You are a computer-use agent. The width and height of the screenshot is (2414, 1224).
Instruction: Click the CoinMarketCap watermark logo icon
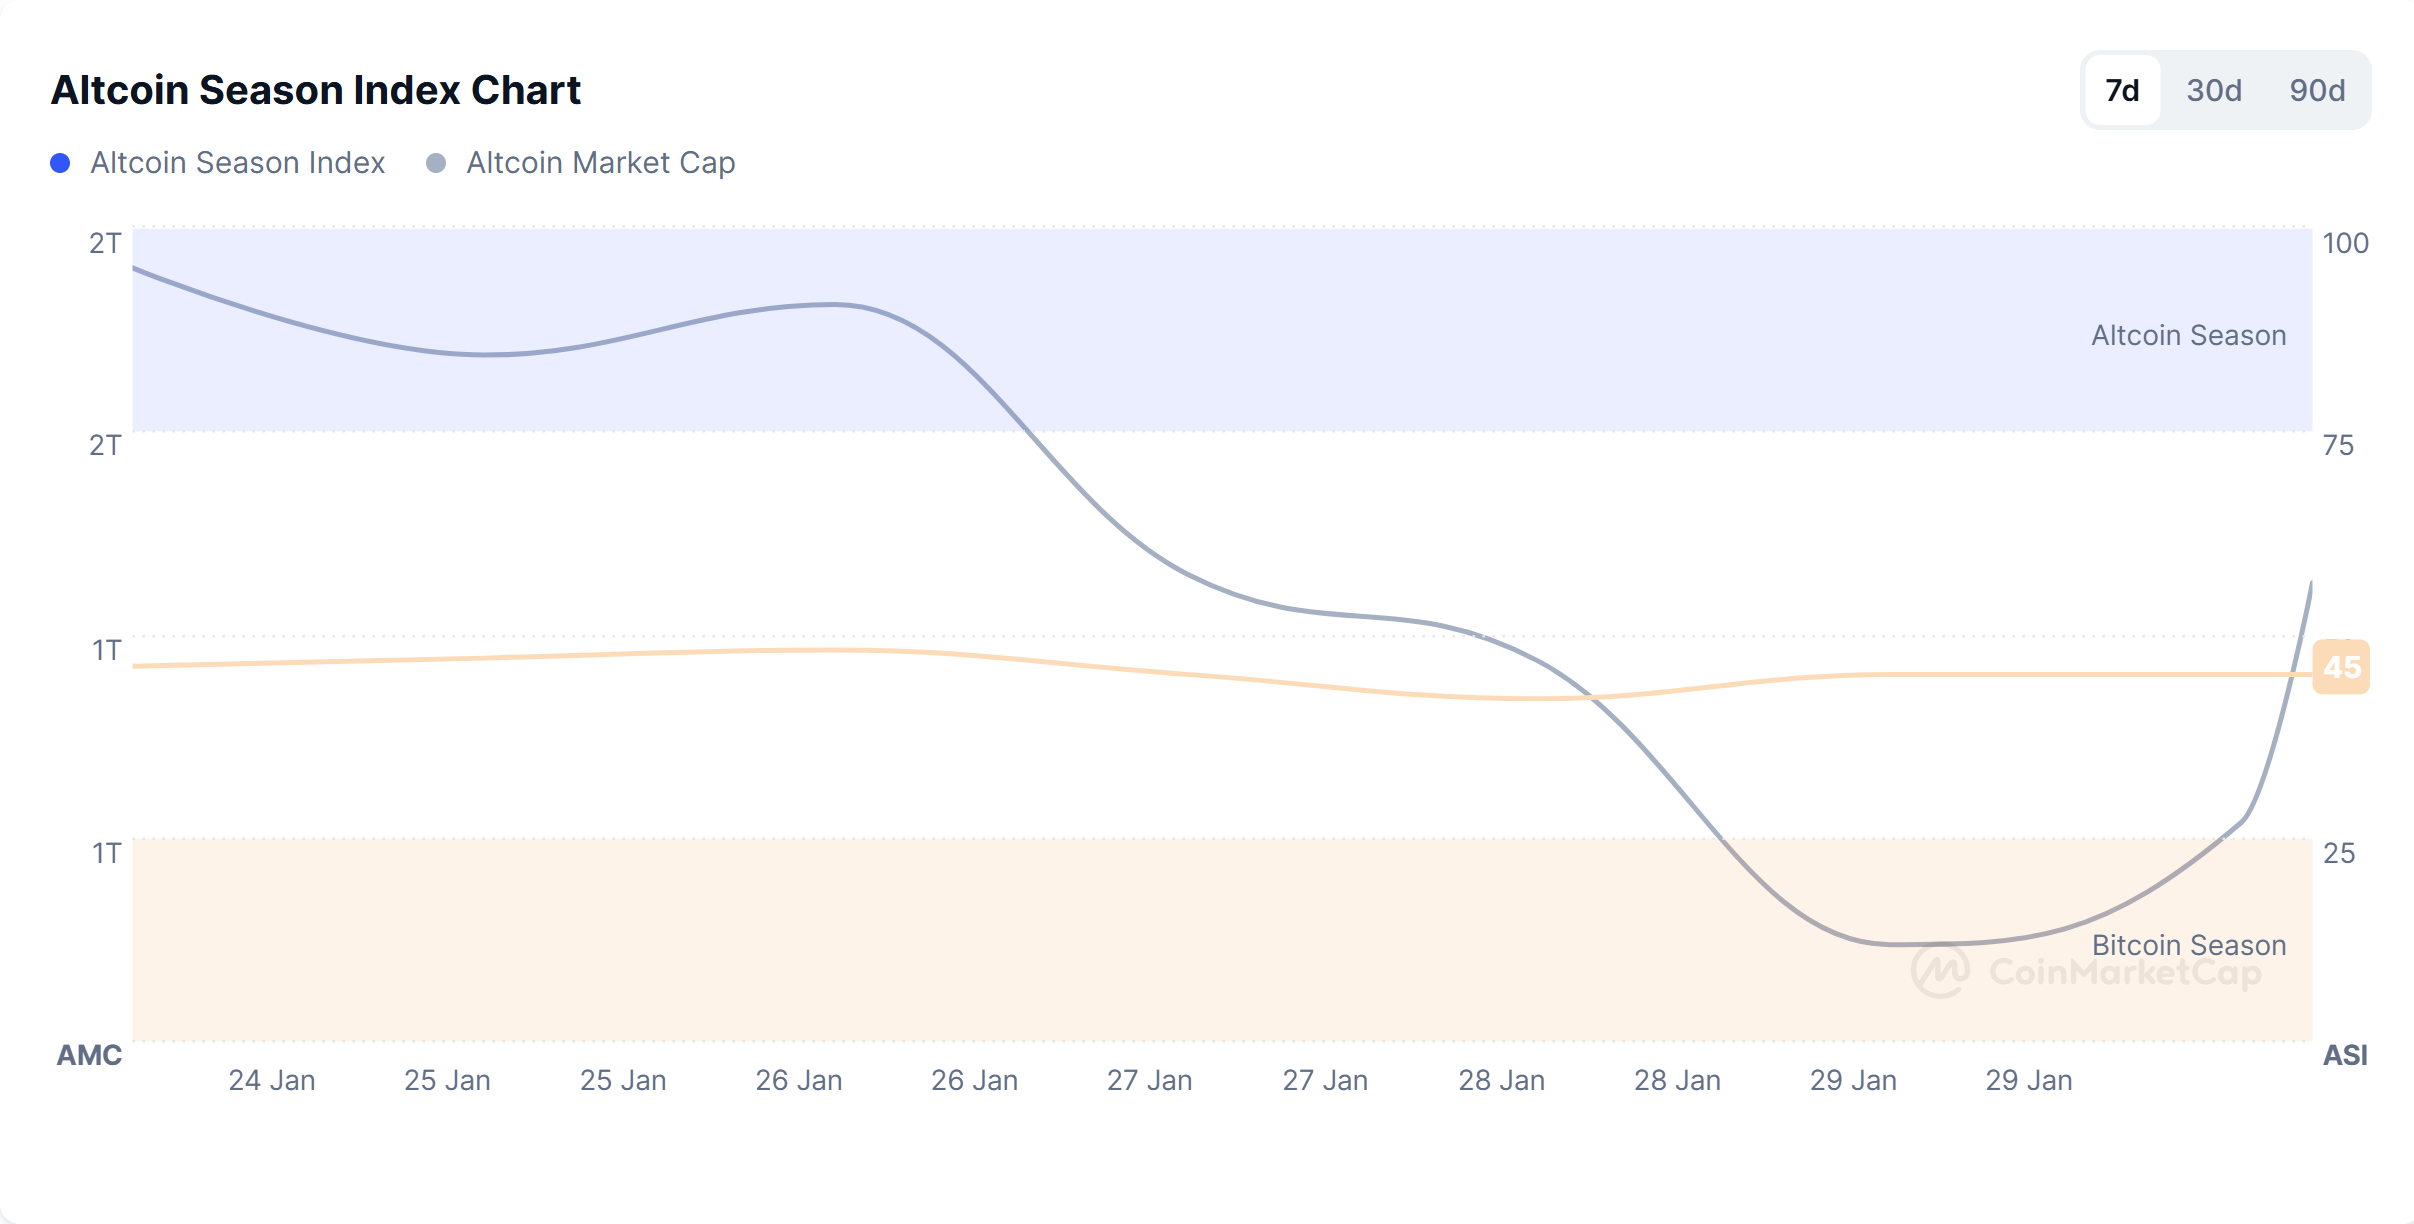pos(1939,969)
